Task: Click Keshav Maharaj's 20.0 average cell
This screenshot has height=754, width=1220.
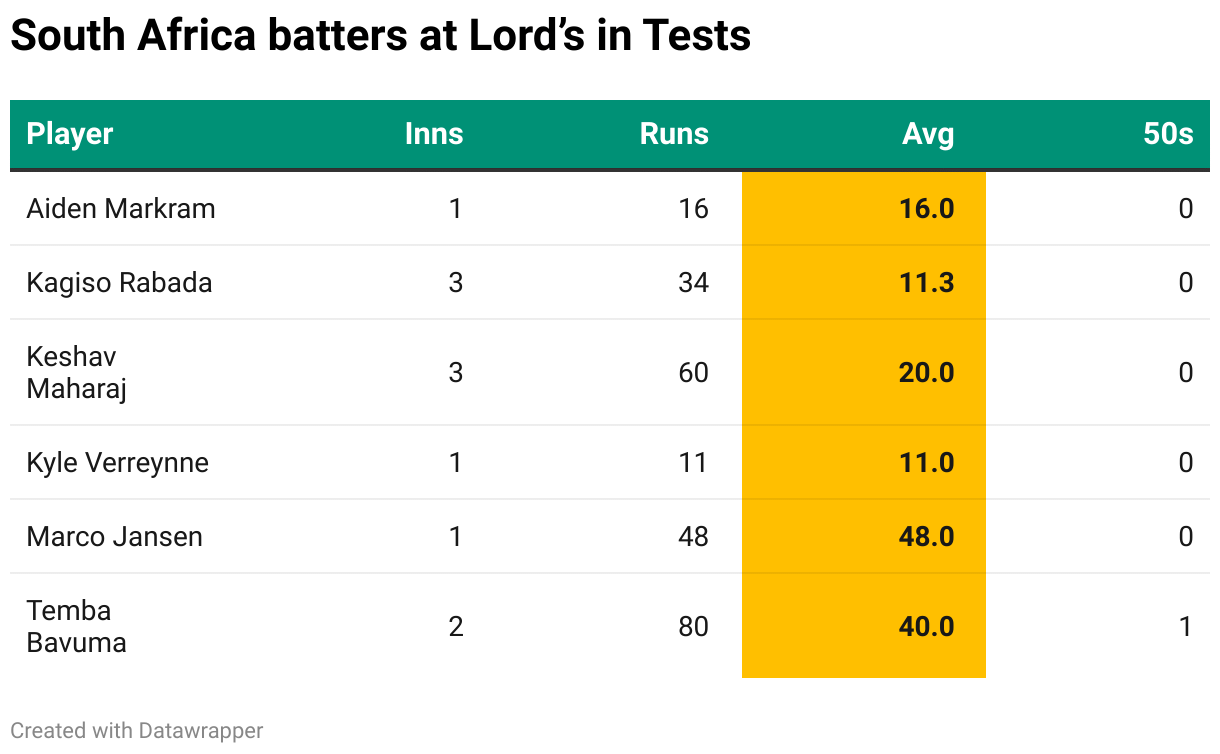Action: (926, 372)
